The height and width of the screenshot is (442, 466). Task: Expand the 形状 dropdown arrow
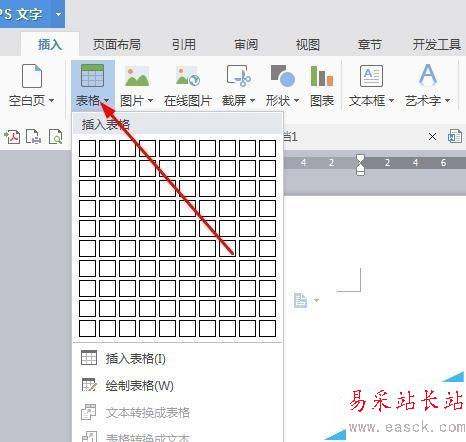[296, 100]
